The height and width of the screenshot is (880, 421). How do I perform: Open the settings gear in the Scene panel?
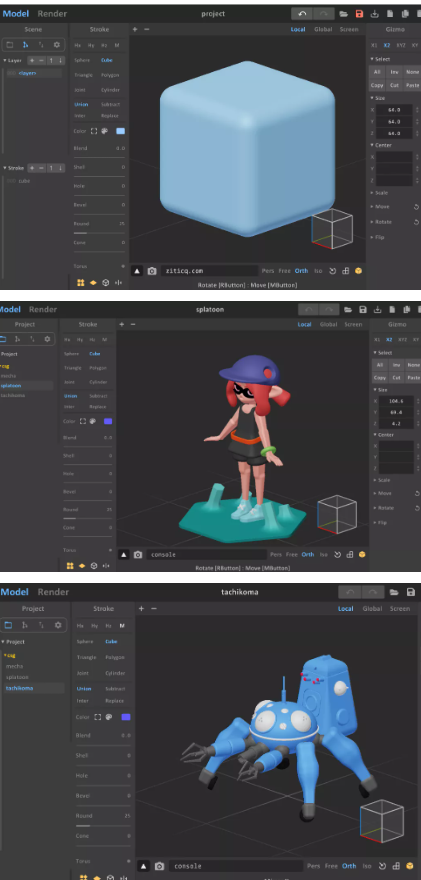tap(57, 45)
